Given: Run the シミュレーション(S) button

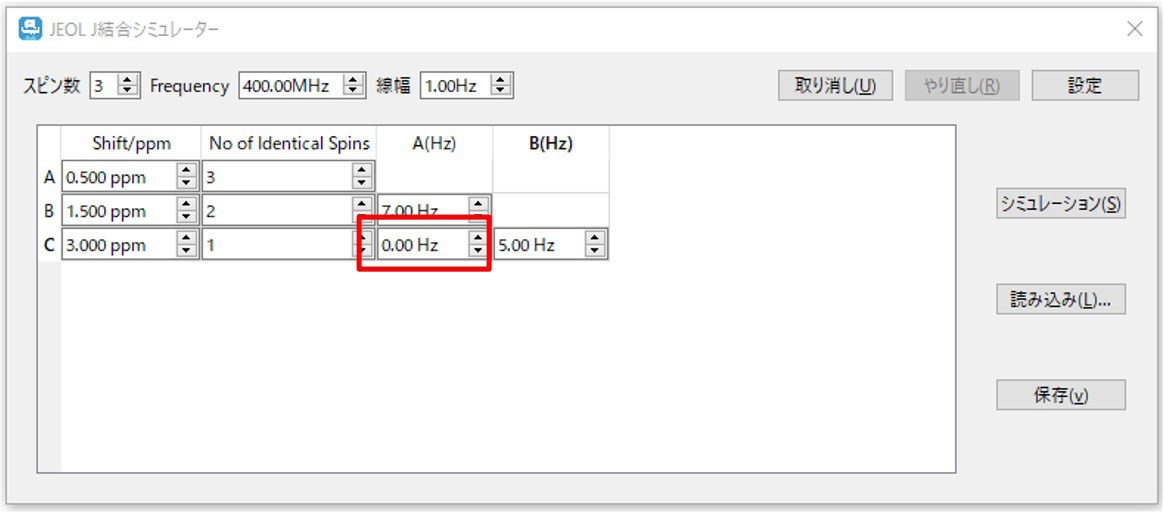Looking at the screenshot, I should click(1060, 204).
